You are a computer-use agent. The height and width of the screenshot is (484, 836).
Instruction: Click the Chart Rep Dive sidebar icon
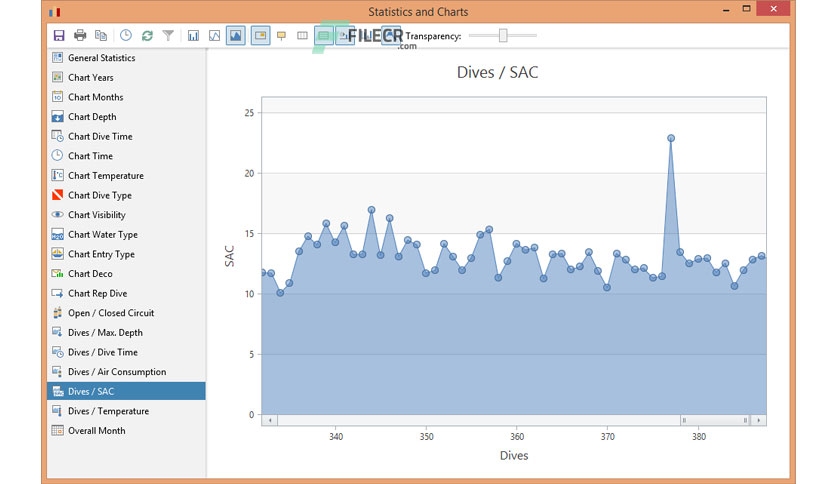pos(58,293)
